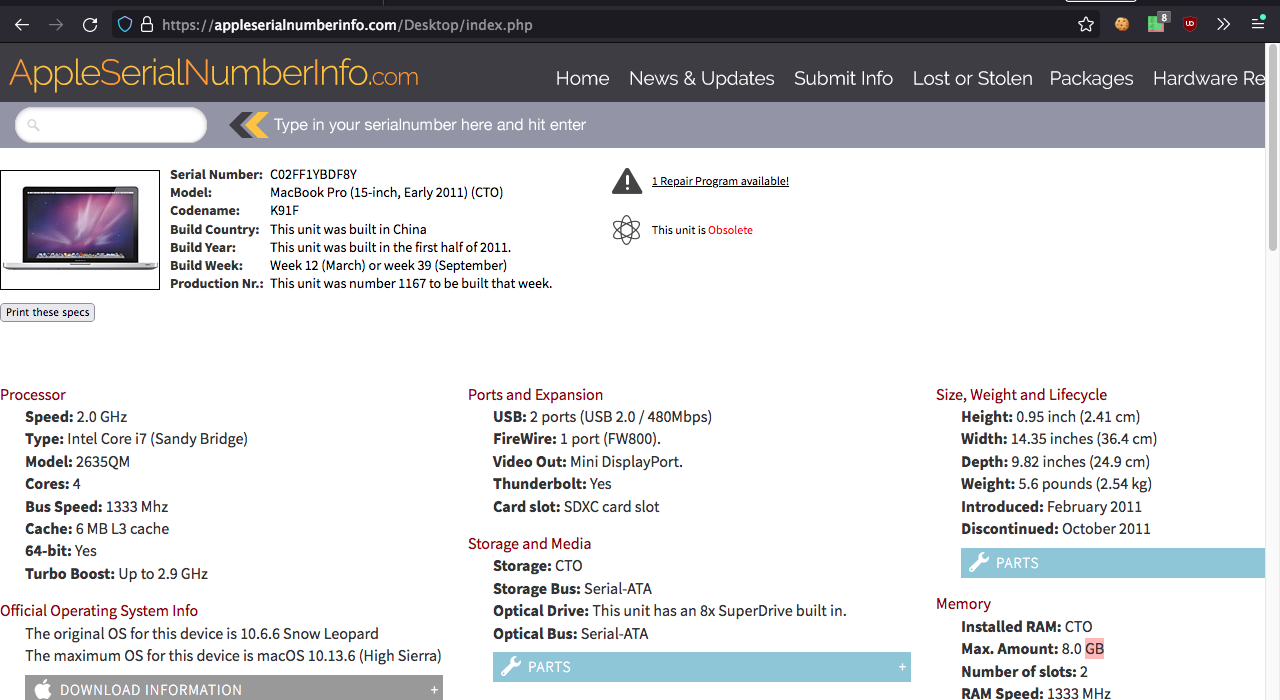Click the magnifier icon in search box
This screenshot has width=1280, height=700.
(x=33, y=125)
